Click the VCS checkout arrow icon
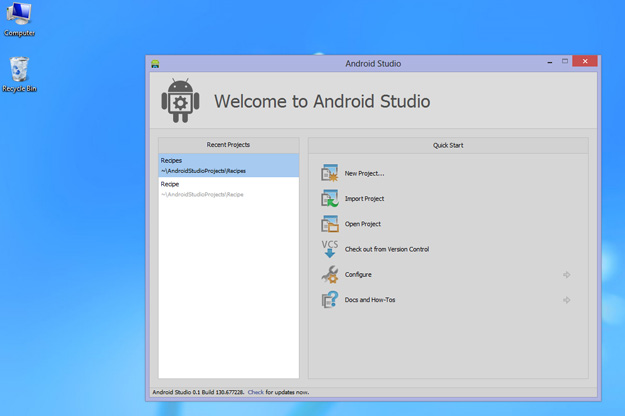This screenshot has width=625, height=416. tap(330, 249)
